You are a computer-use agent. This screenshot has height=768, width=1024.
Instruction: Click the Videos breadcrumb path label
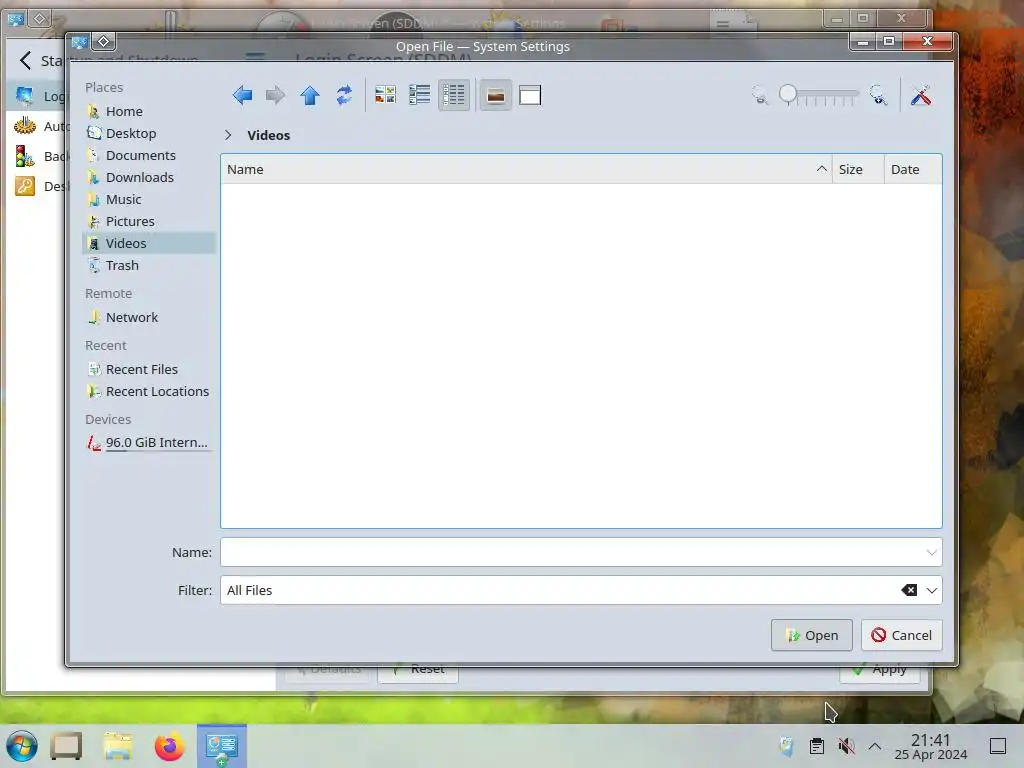[x=268, y=135]
